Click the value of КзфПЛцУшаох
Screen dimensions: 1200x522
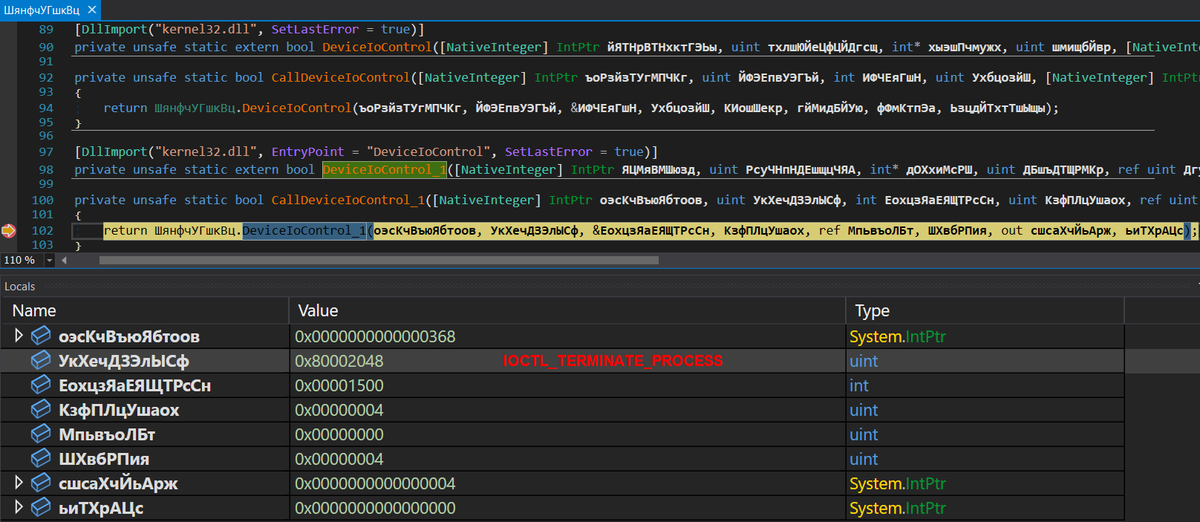tap(339, 410)
